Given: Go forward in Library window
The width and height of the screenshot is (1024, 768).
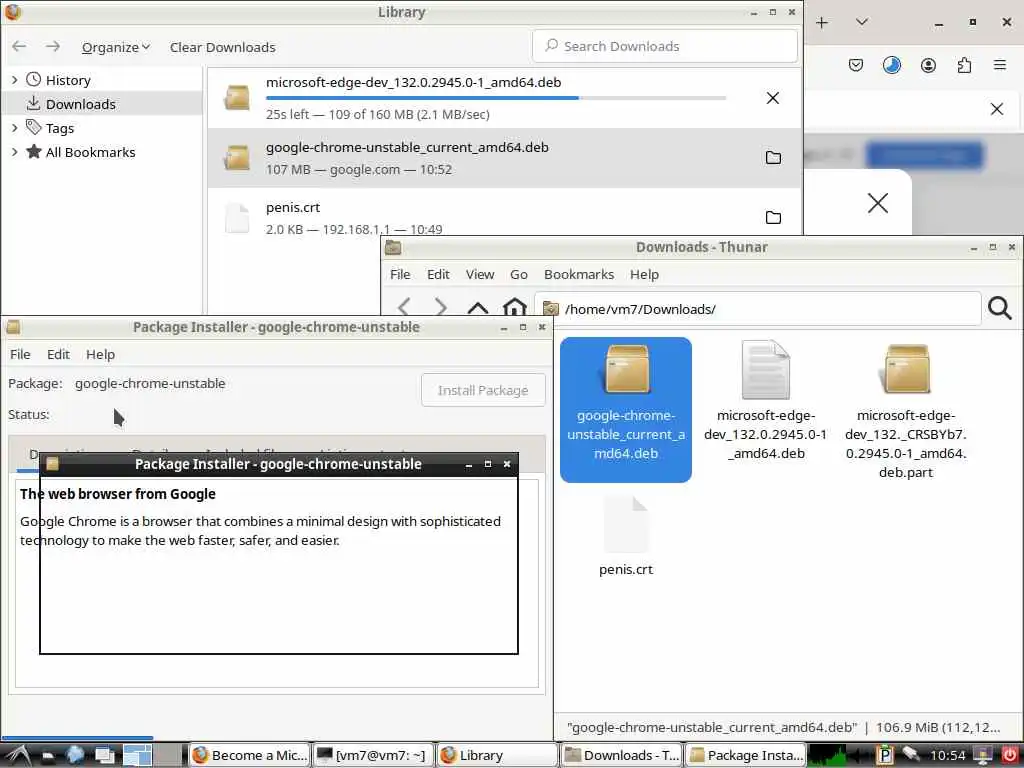Looking at the screenshot, I should pos(53,46).
